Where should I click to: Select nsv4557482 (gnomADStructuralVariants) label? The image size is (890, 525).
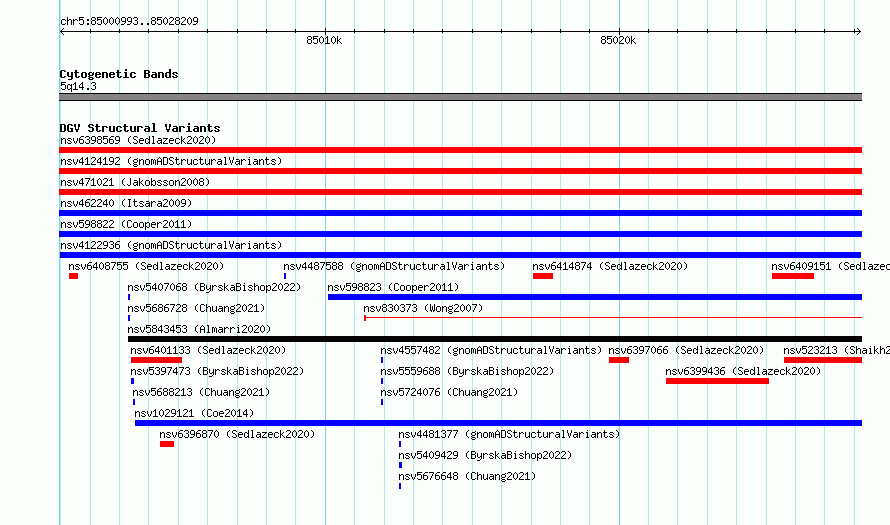click(492, 350)
